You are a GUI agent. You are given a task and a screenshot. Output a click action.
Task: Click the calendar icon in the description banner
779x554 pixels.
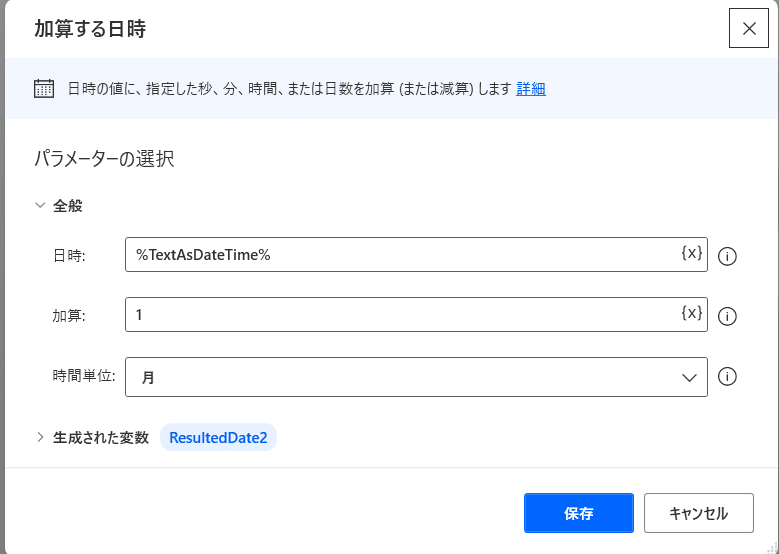(44, 89)
